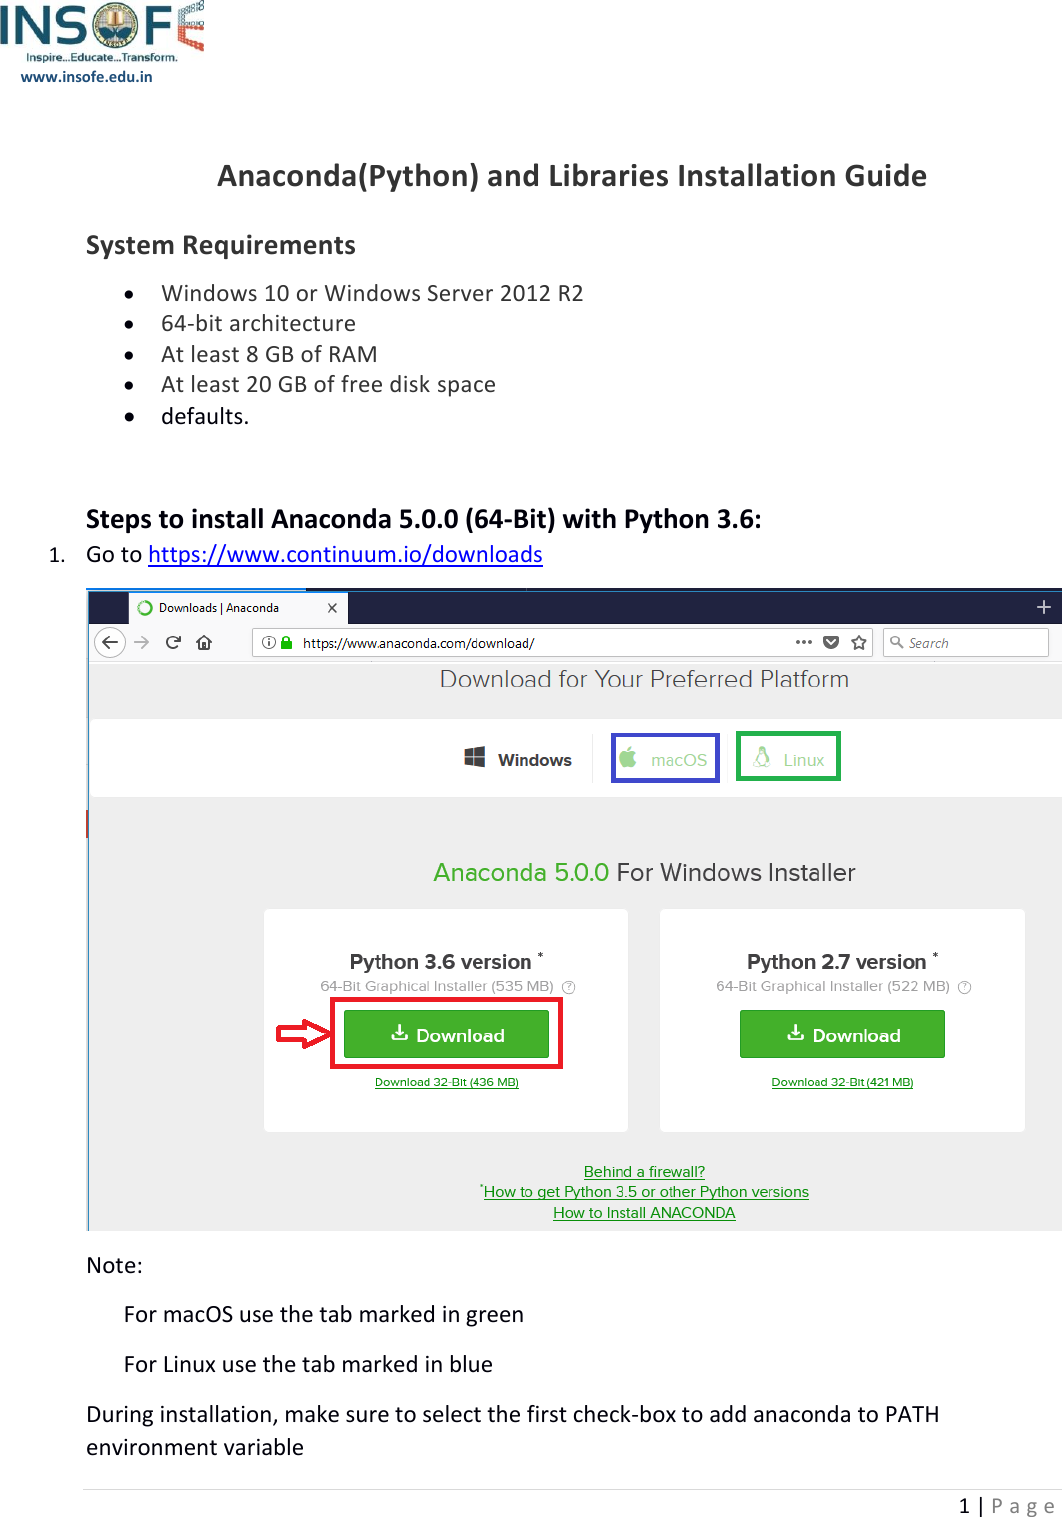This screenshot has width=1062, height=1517.
Task: Click the Pocket save icon
Action: [x=831, y=642]
